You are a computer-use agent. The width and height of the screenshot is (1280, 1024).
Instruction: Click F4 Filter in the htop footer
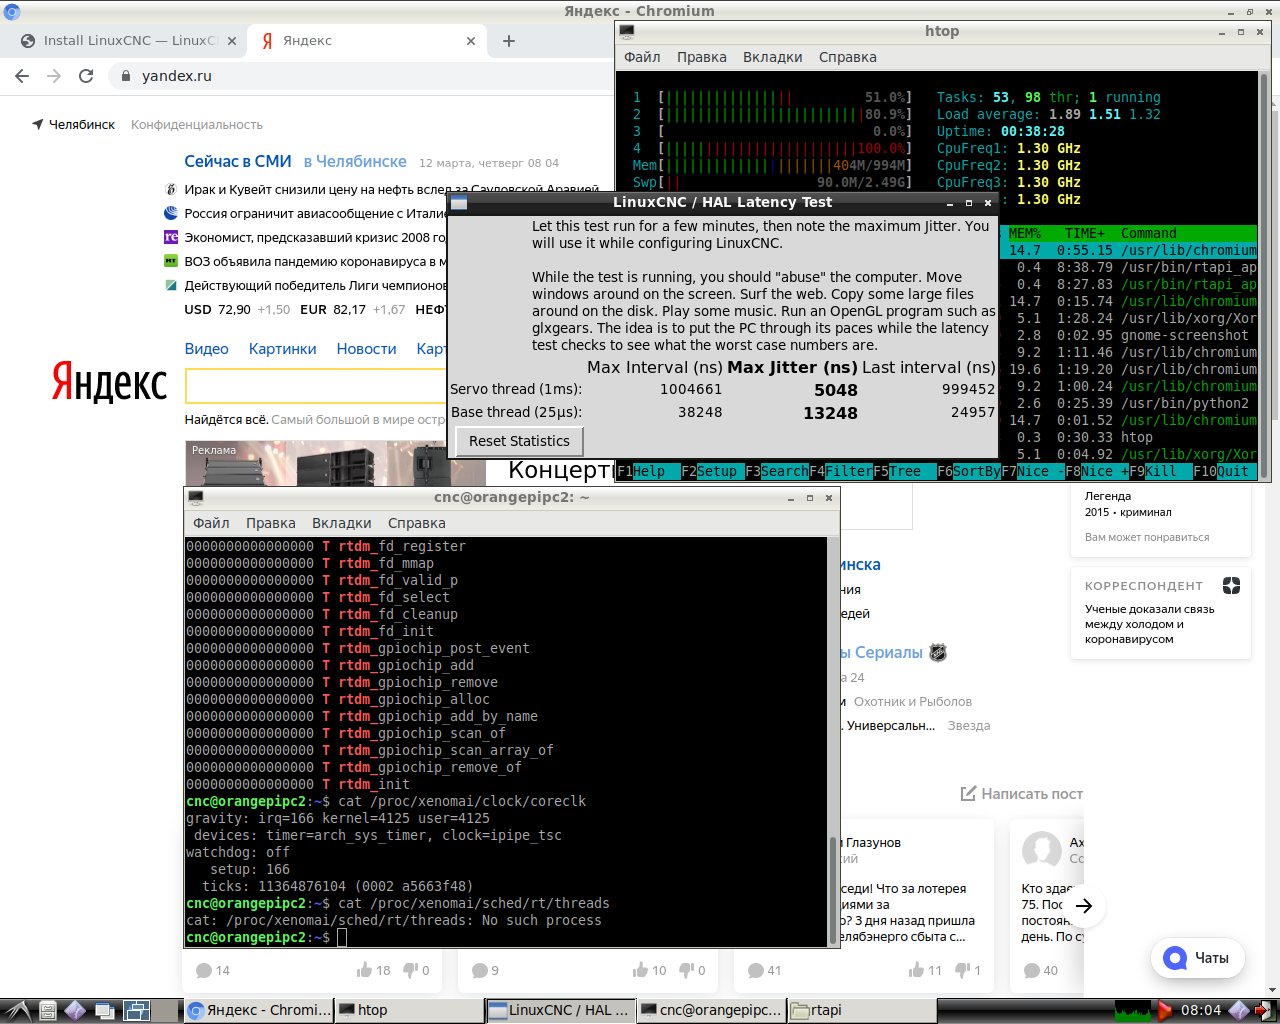point(841,471)
